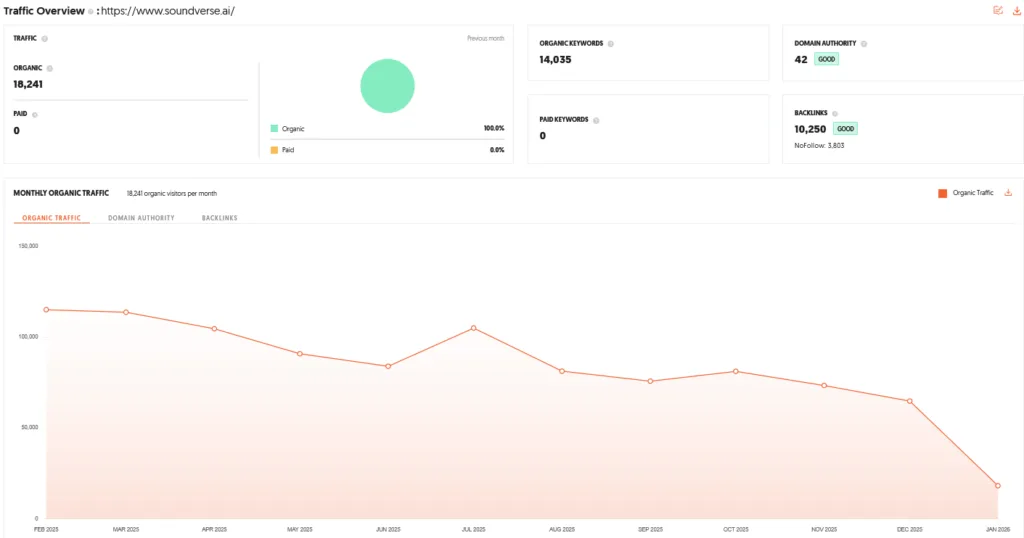Click the Organic Traffic legend label
This screenshot has height=538, width=1024.
click(x=973, y=193)
